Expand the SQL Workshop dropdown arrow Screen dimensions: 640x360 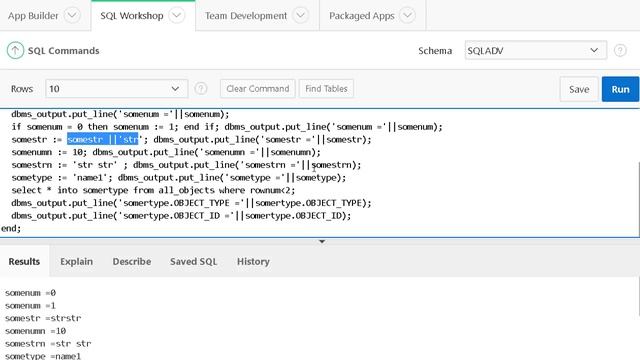click(177, 16)
